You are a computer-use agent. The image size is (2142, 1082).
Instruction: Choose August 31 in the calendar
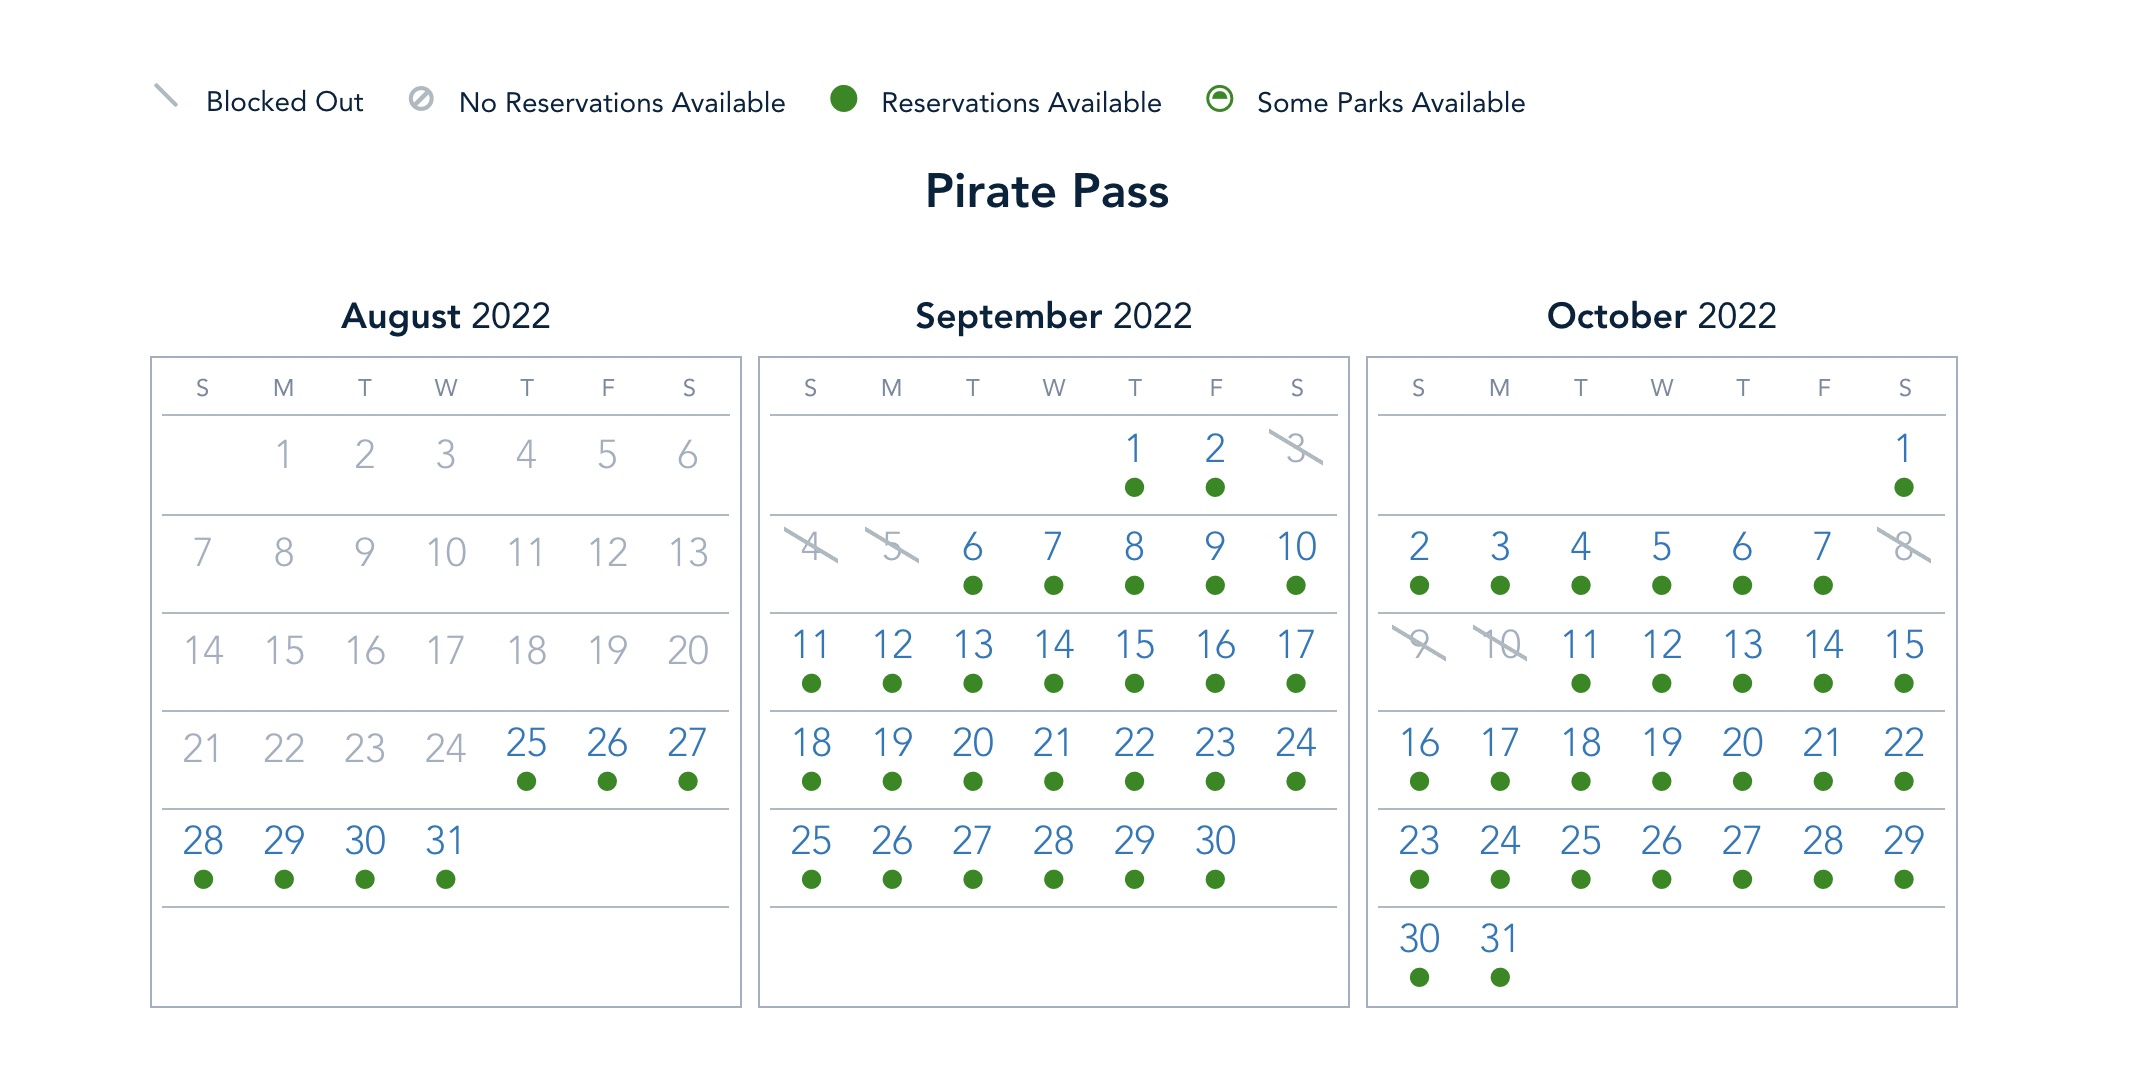pyautogui.click(x=445, y=841)
